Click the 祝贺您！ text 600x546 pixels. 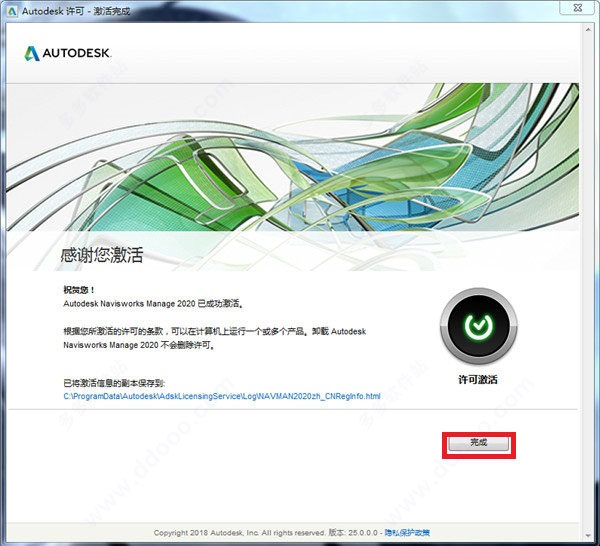pos(79,290)
